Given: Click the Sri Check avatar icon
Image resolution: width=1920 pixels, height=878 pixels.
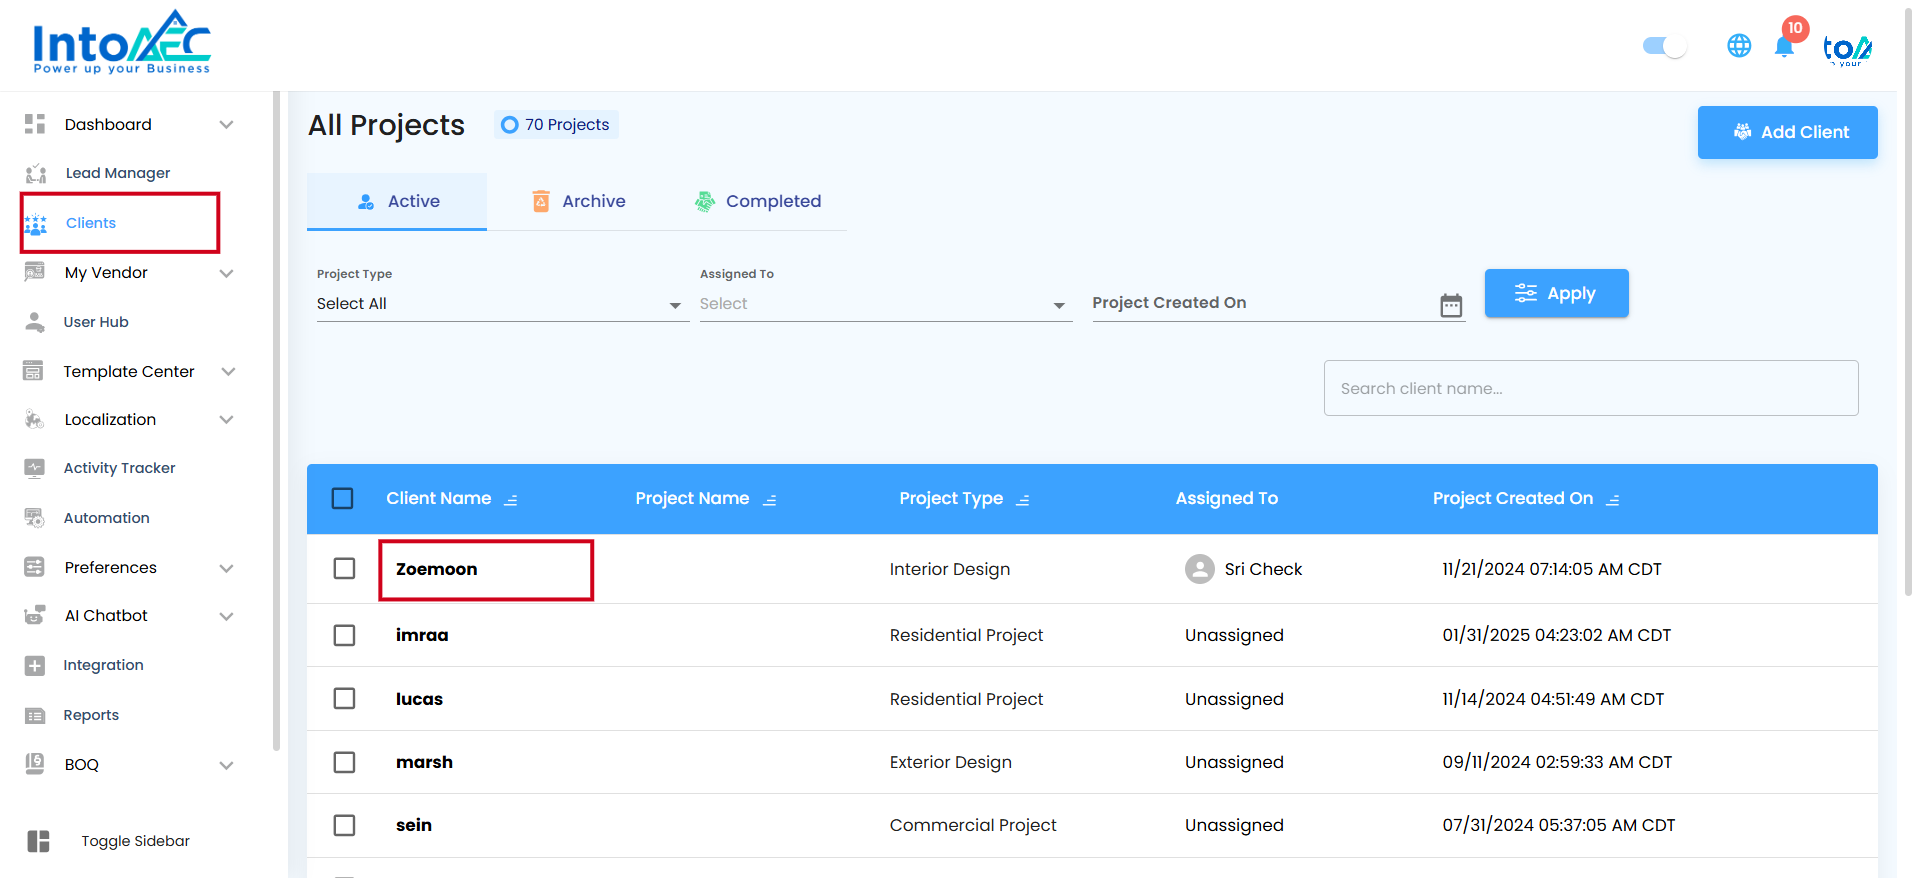Looking at the screenshot, I should (x=1199, y=569).
